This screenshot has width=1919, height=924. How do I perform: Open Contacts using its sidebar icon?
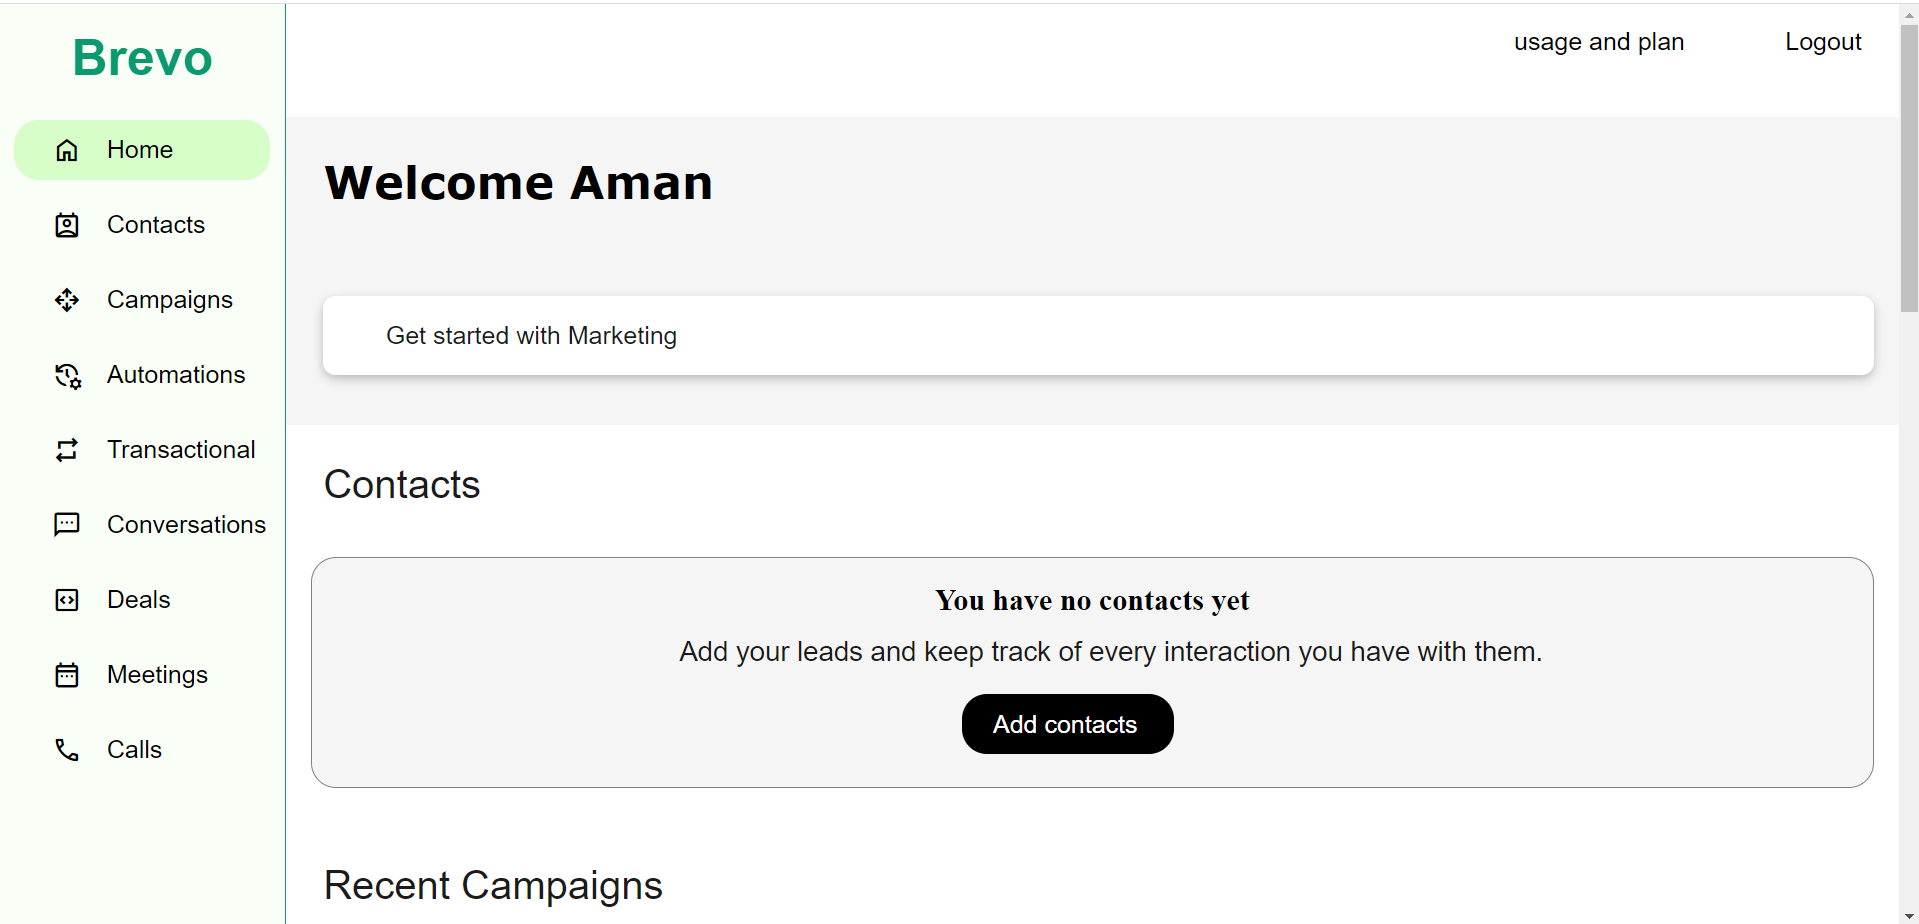click(x=66, y=225)
